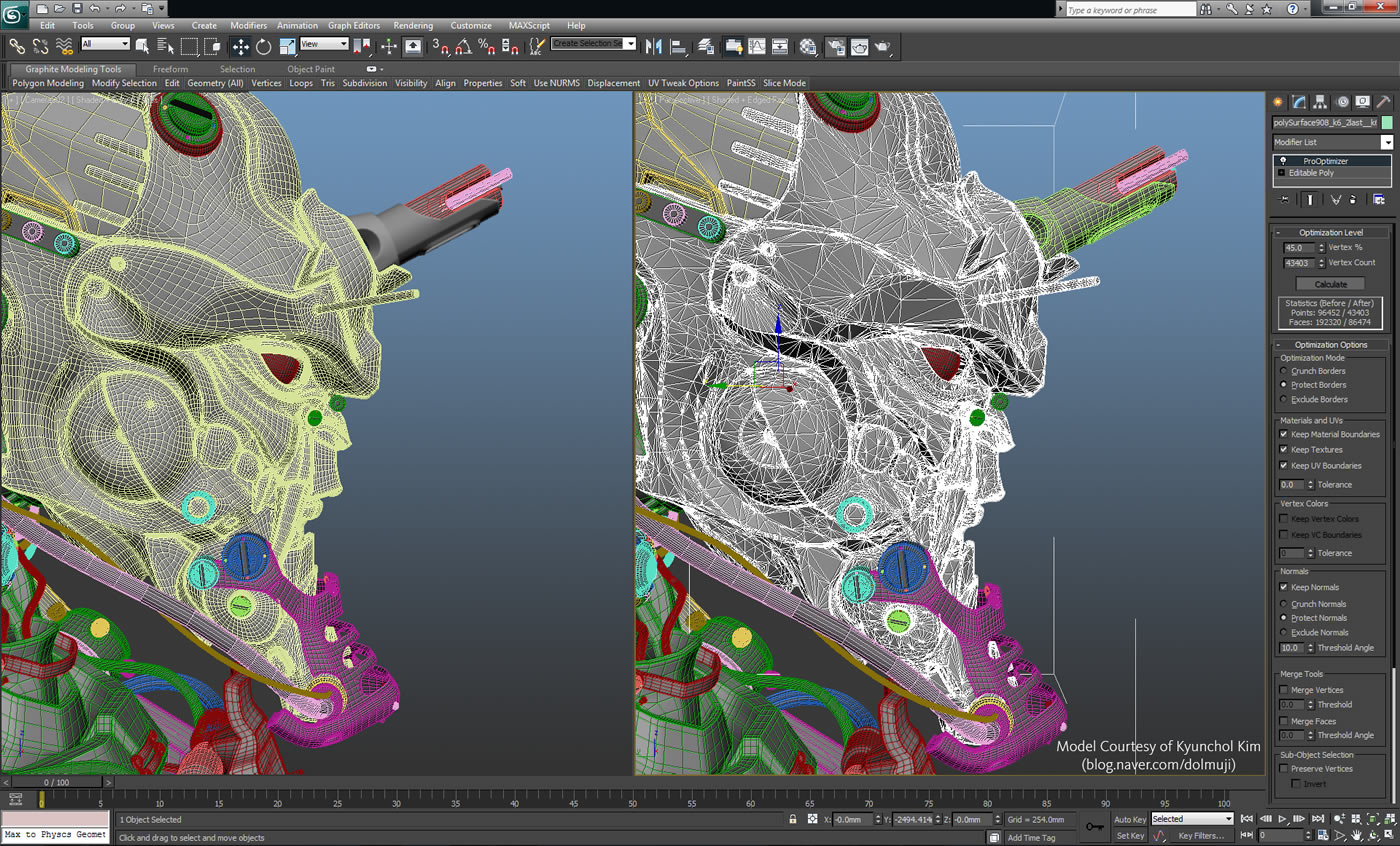
Task: Enable the Merge Vertices checkbox
Action: tap(1284, 690)
